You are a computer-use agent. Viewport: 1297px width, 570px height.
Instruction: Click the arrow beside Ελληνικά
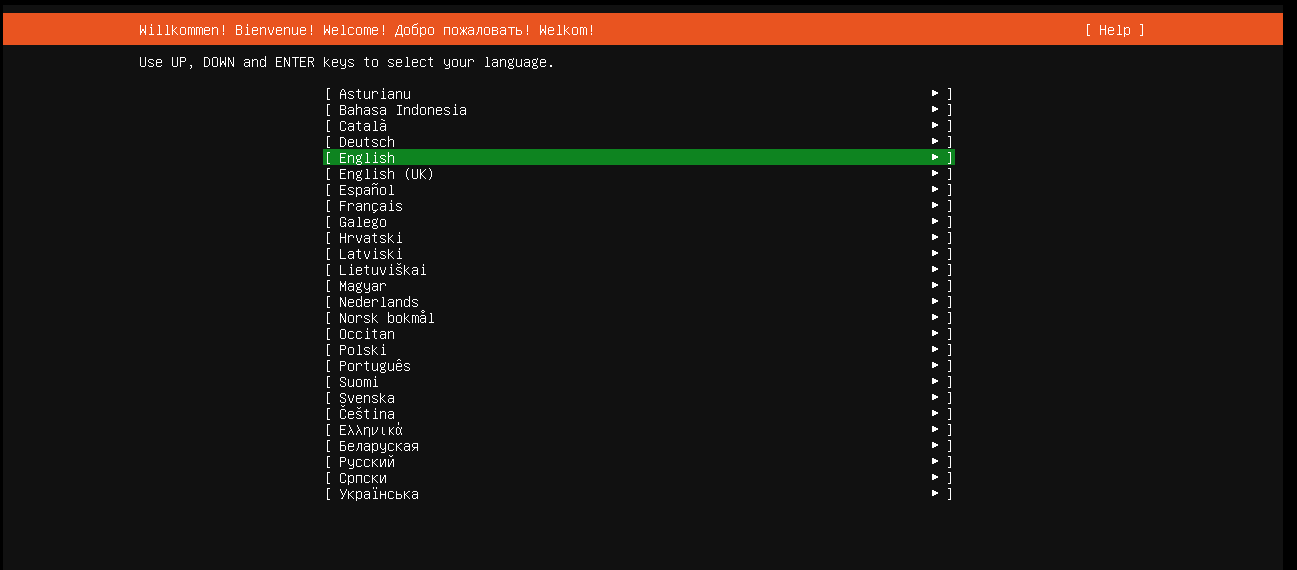tap(935, 430)
